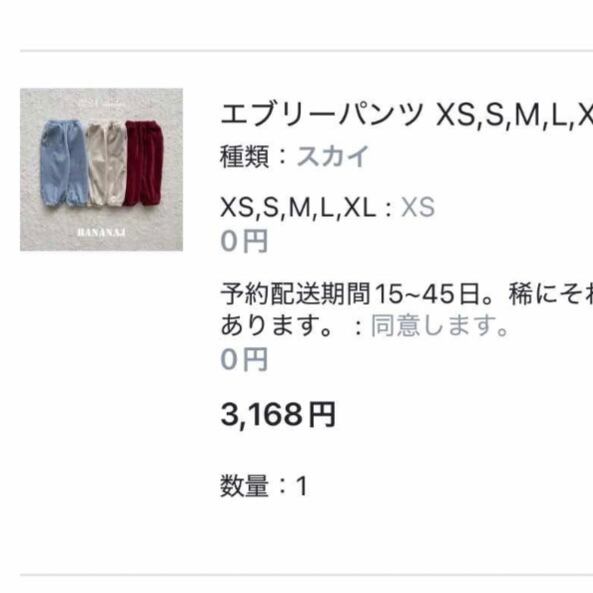Click the 0円 under the size option
The height and width of the screenshot is (593, 593).
click(244, 241)
